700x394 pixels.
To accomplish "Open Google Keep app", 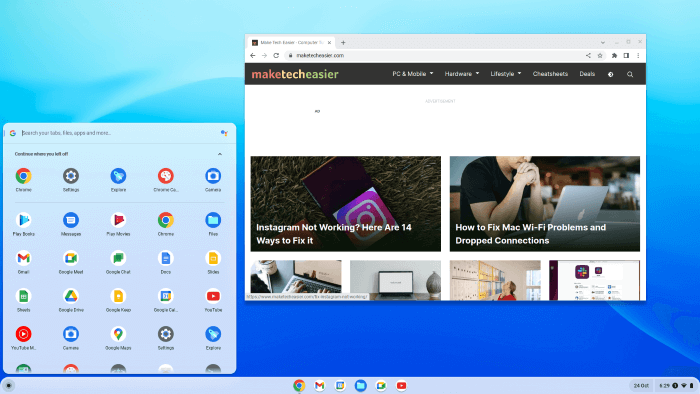I will click(x=118, y=296).
